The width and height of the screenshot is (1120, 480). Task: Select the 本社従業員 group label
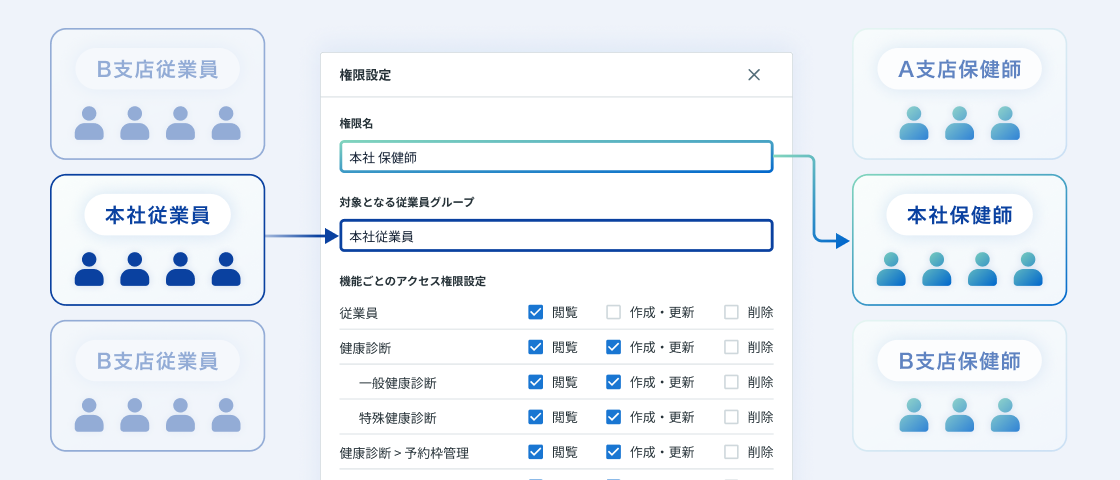(x=157, y=215)
